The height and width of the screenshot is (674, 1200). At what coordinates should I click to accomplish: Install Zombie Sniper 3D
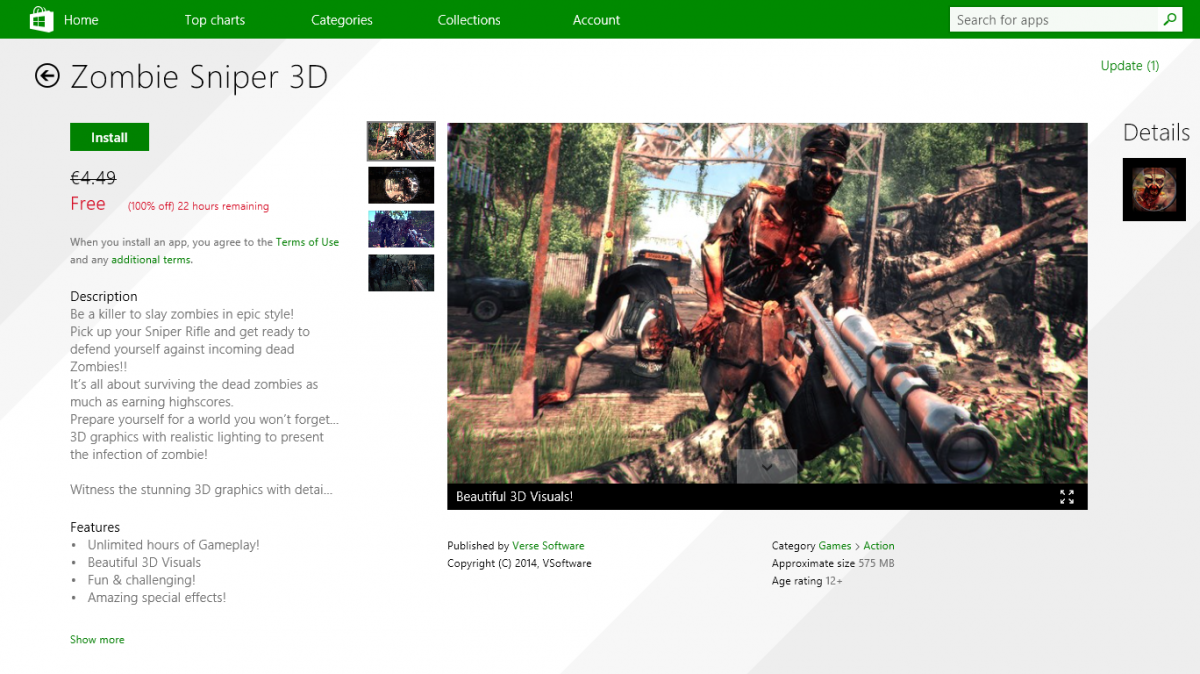point(109,137)
